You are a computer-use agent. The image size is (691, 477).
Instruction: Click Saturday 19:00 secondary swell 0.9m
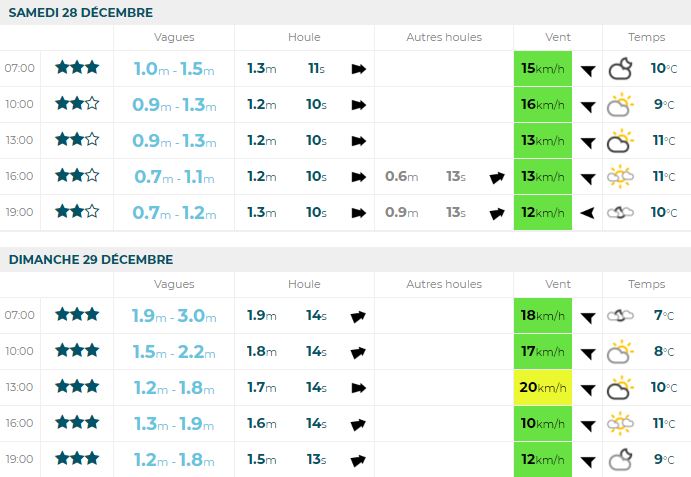pyautogui.click(x=402, y=212)
